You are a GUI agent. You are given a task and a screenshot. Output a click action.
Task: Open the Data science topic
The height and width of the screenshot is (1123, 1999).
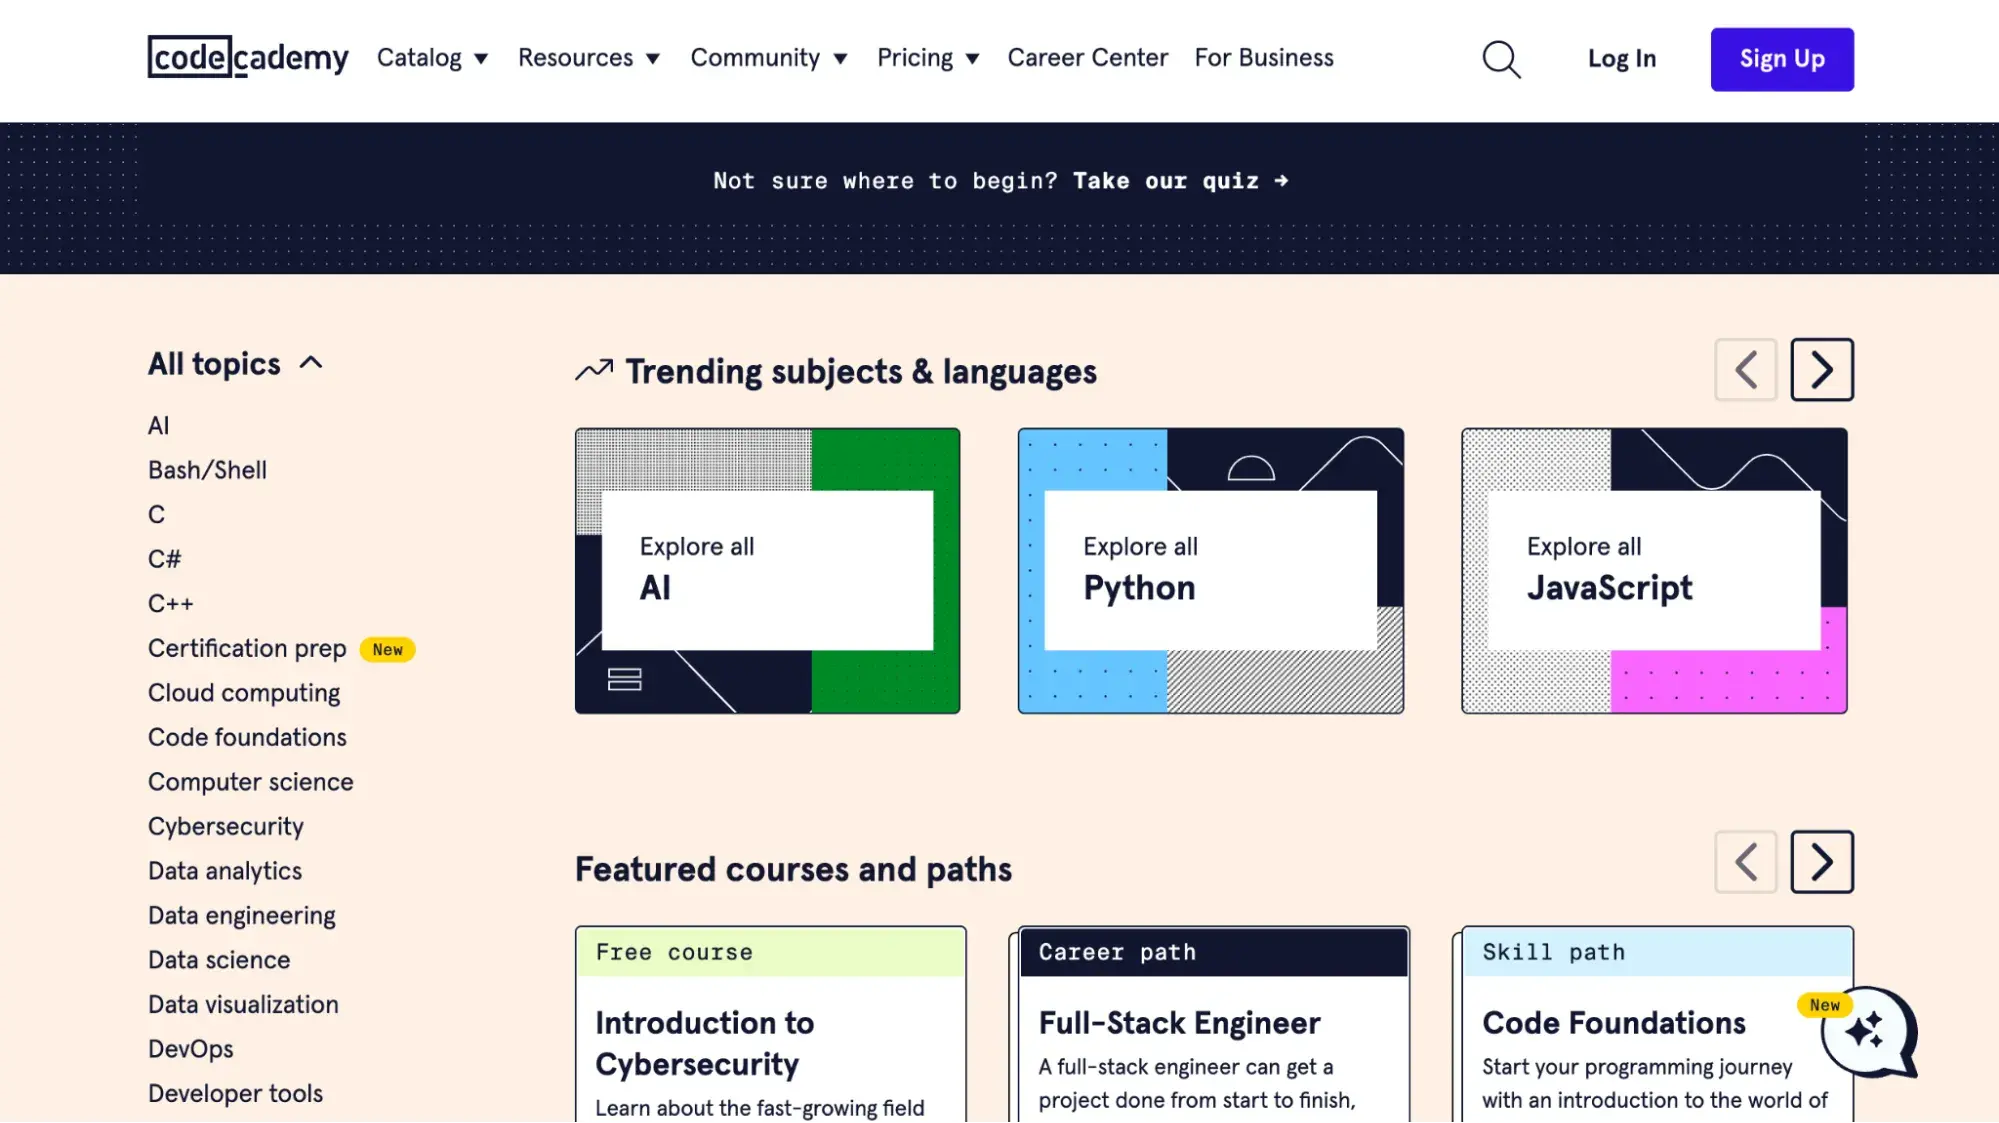(219, 960)
